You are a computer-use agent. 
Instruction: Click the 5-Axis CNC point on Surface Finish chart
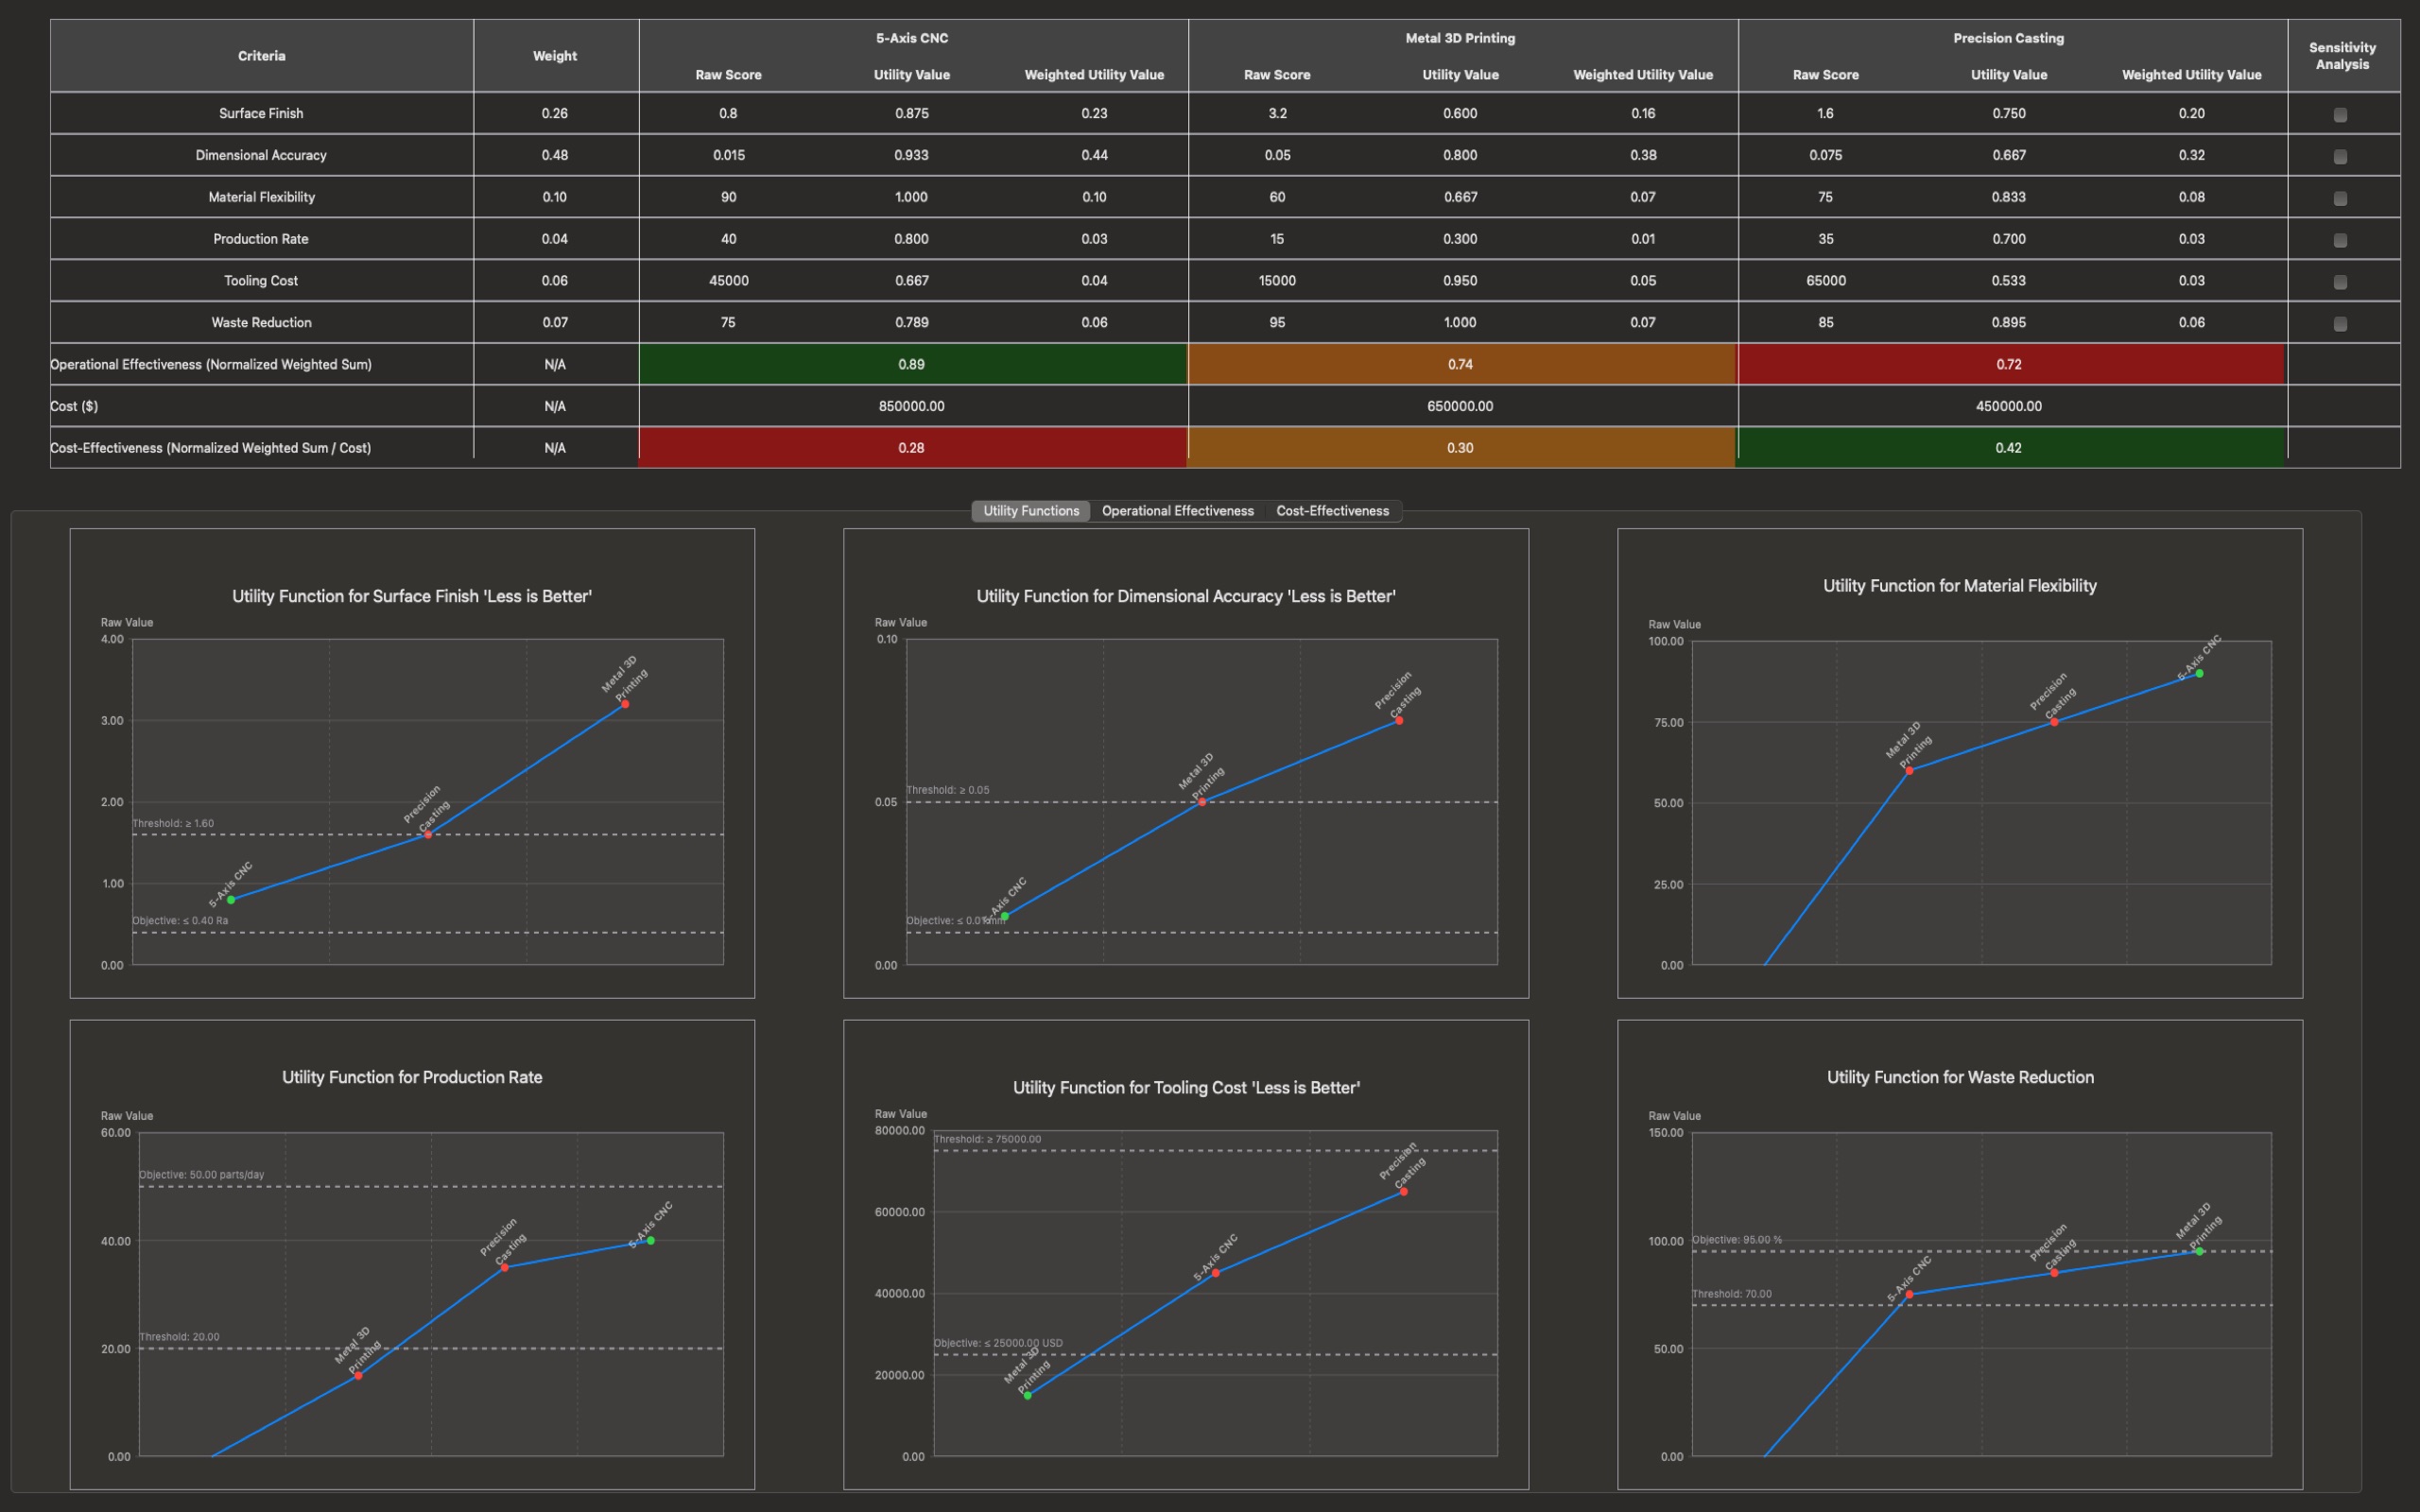coord(231,899)
